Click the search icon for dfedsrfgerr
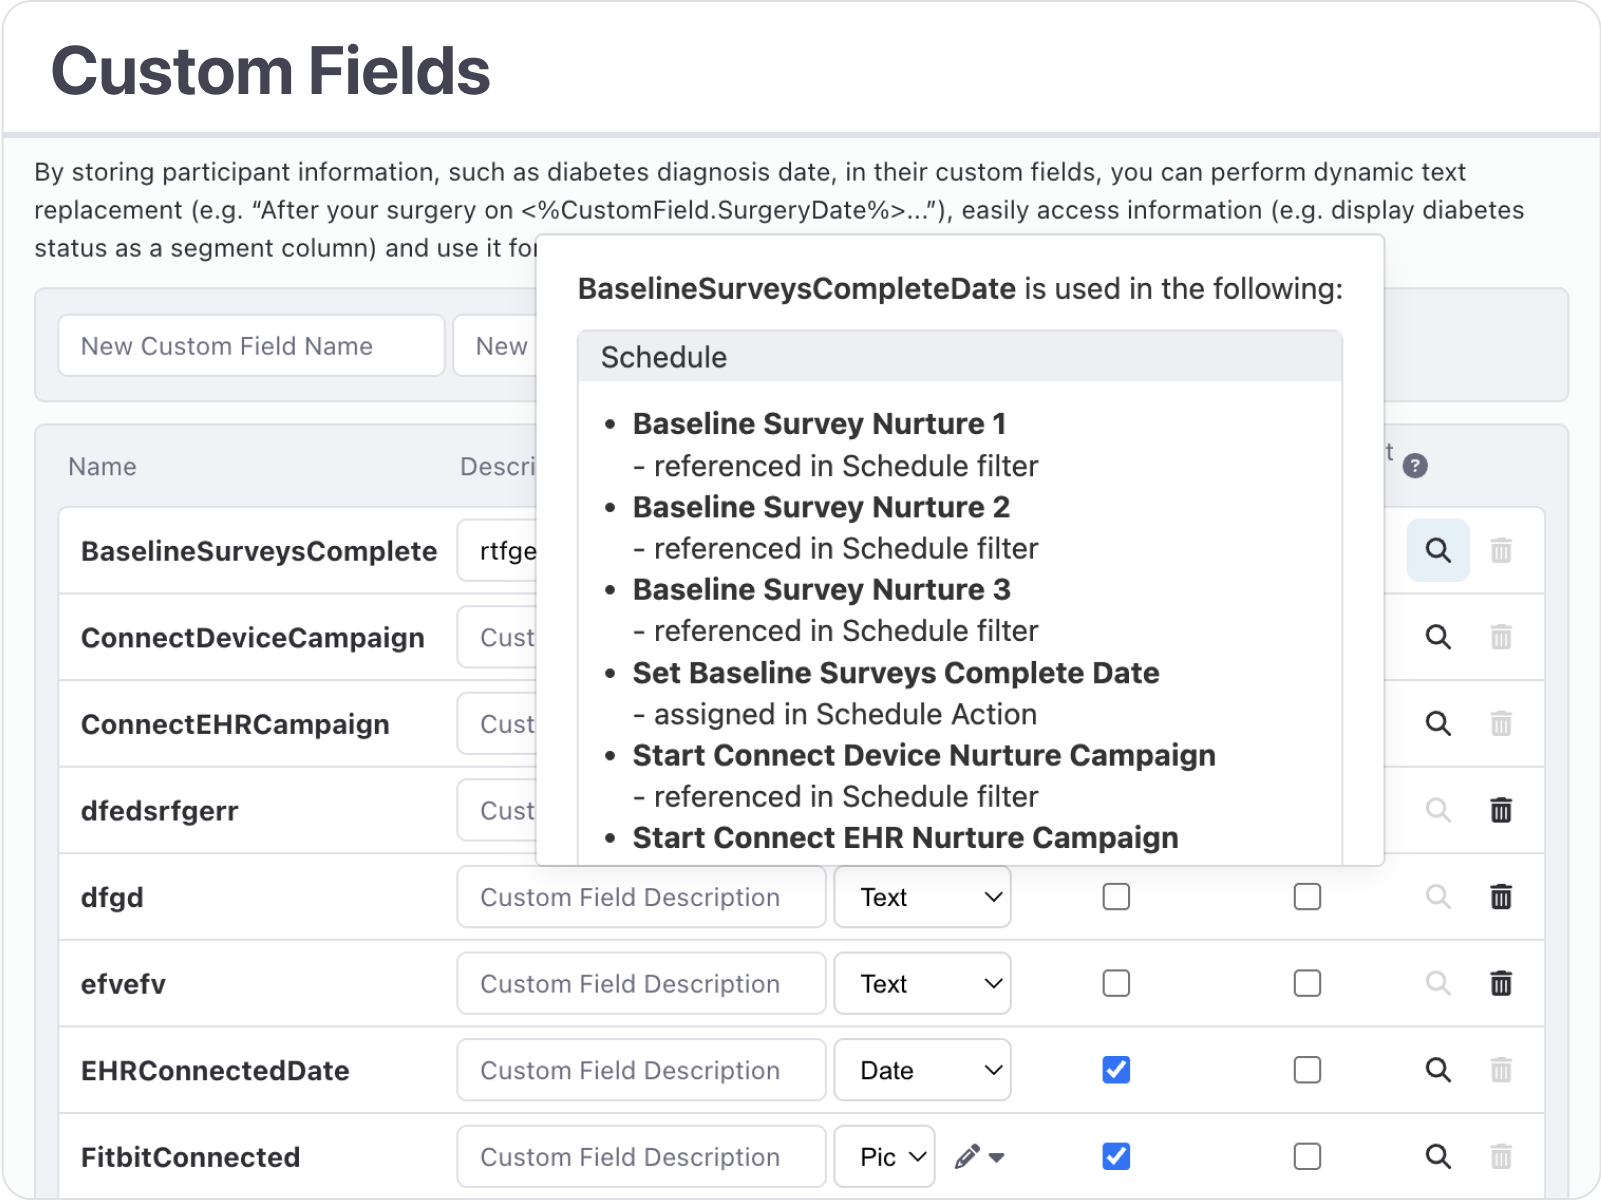Viewport: 1601px width, 1200px height. click(x=1438, y=810)
